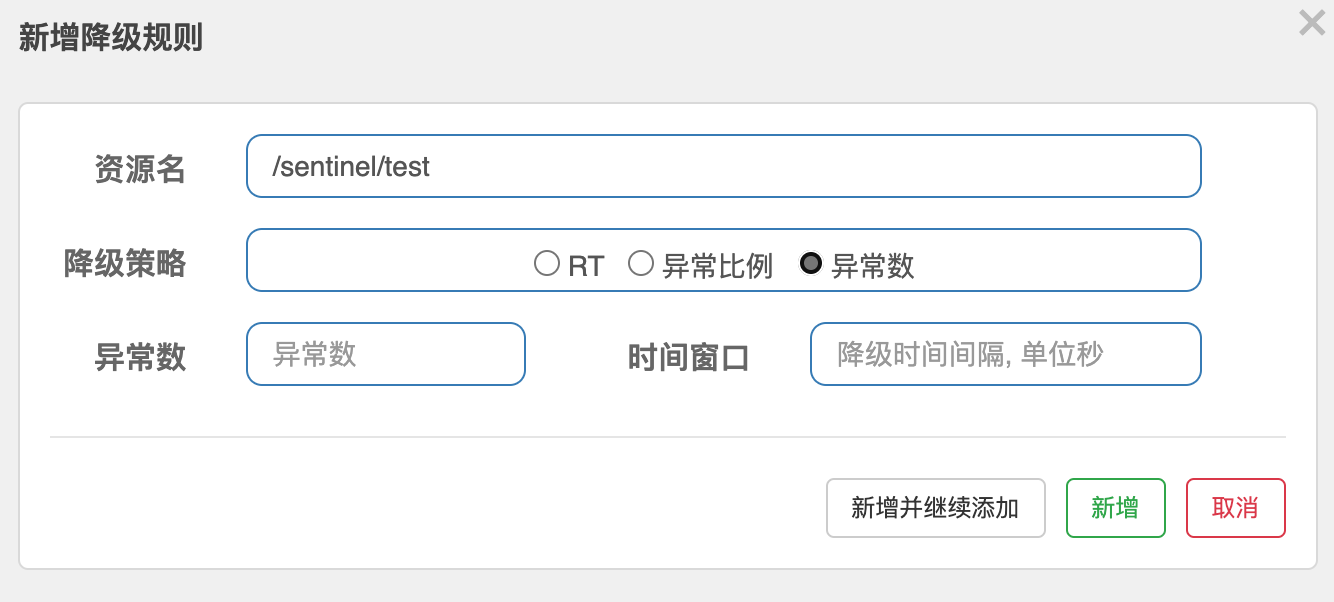Screen dimensions: 1334x602
Task: Click the 资源名 input containing /sentinel/test
Action: click(723, 166)
